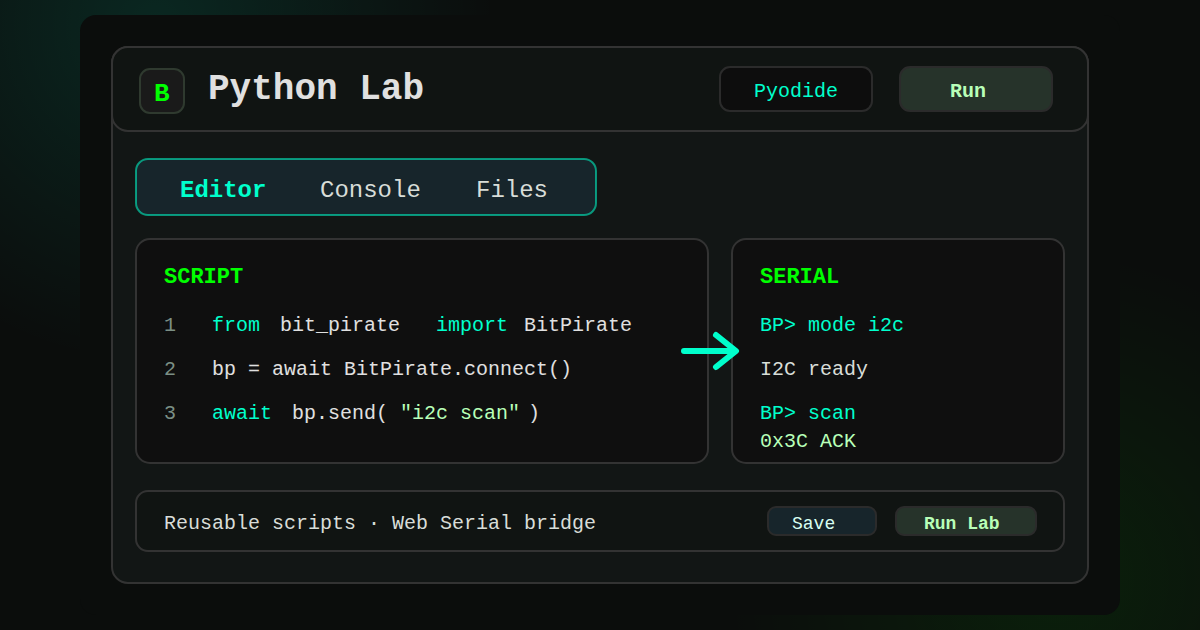Click the Pyodide button
The height and width of the screenshot is (630, 1200).
click(796, 90)
